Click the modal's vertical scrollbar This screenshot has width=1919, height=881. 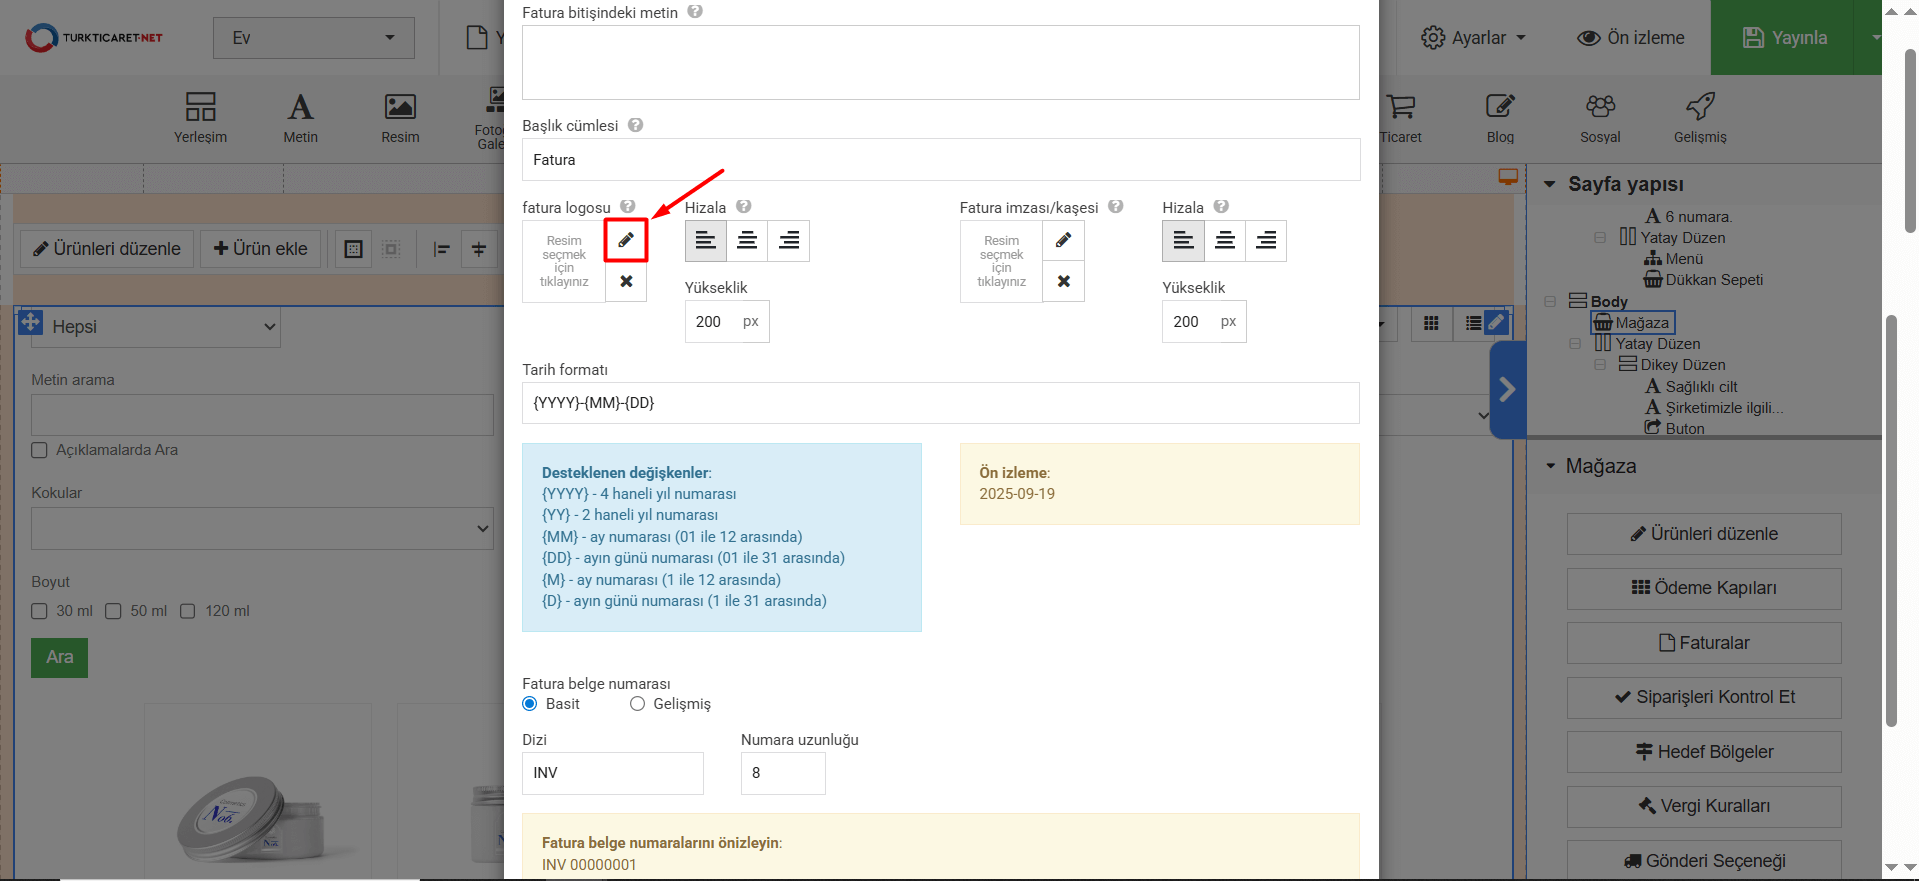click(x=1909, y=140)
